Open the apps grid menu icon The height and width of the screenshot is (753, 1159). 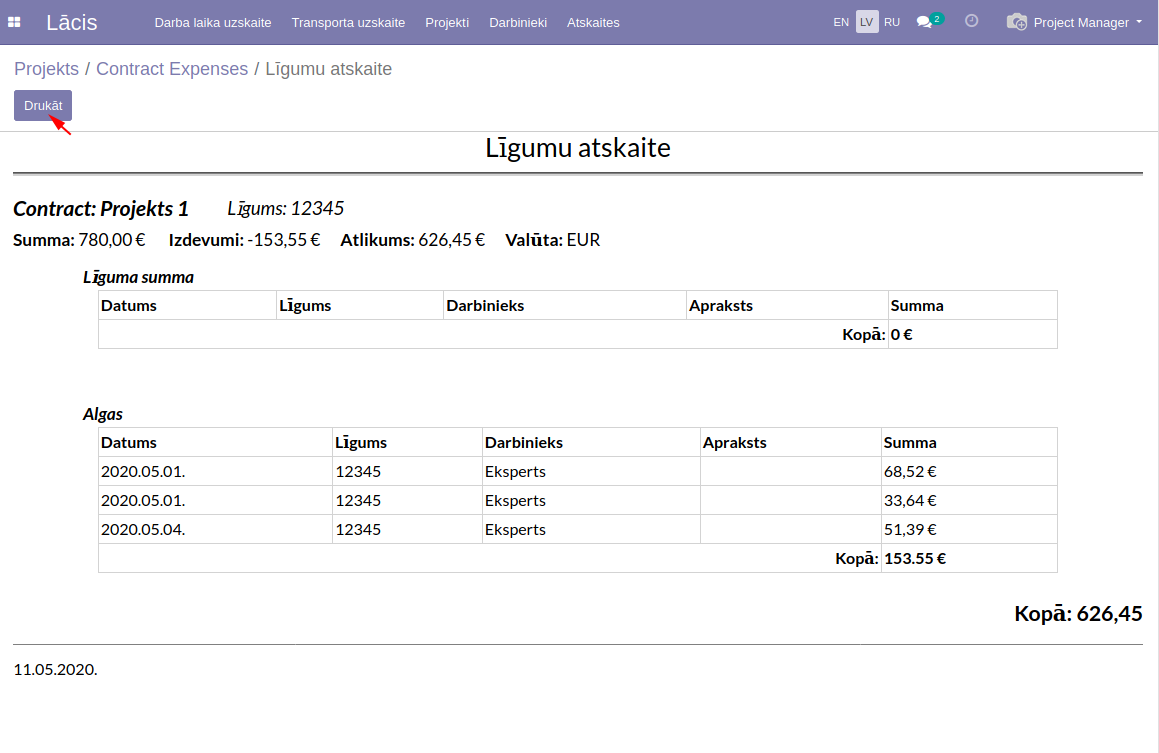click(14, 22)
